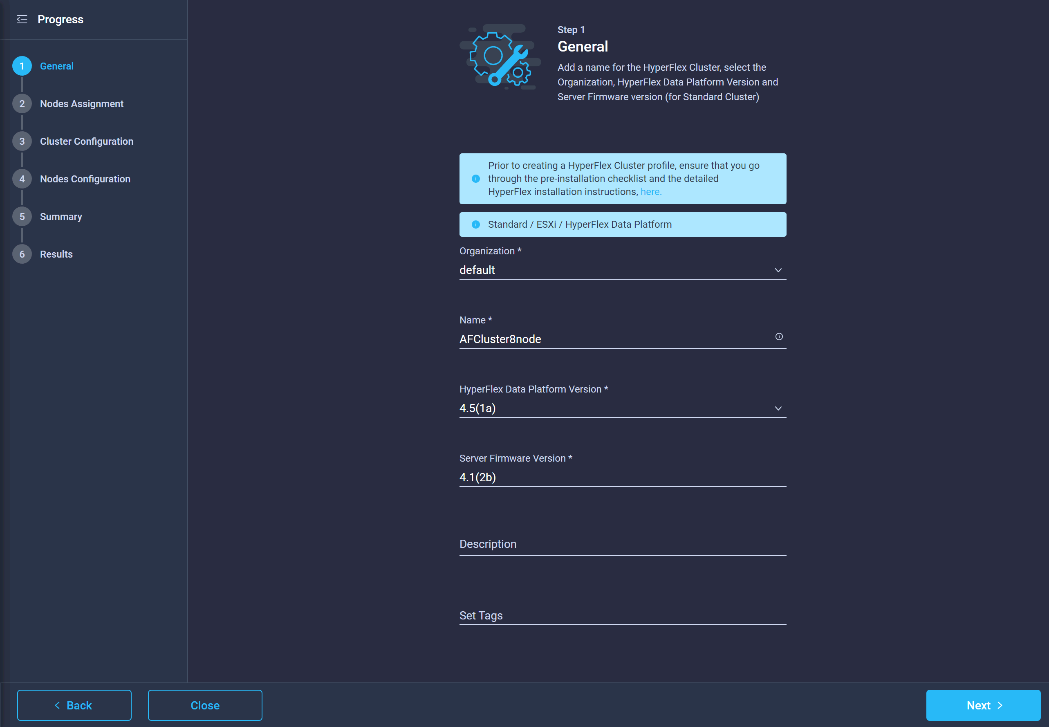Click the Name field containing AFCluster8node

pos(622,339)
